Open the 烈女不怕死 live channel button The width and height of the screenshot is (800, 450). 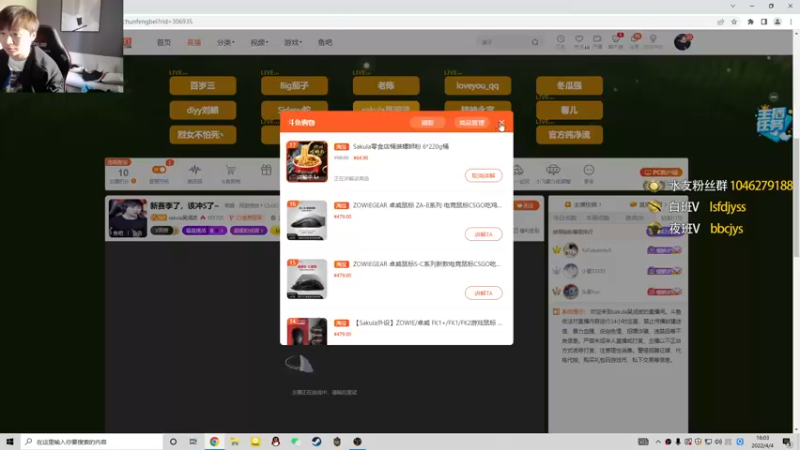203,135
